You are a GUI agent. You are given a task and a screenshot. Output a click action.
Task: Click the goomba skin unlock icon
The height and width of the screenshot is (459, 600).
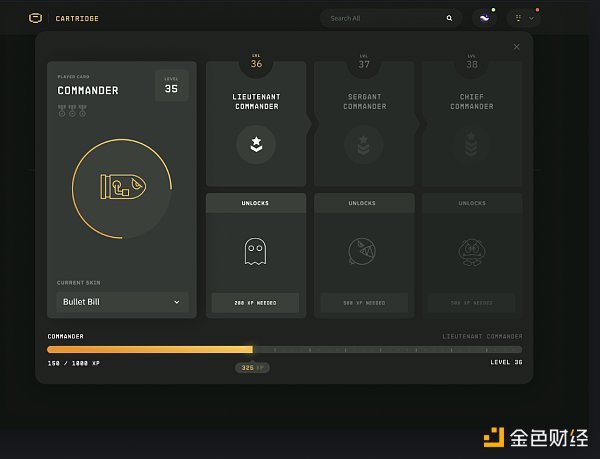tap(471, 251)
